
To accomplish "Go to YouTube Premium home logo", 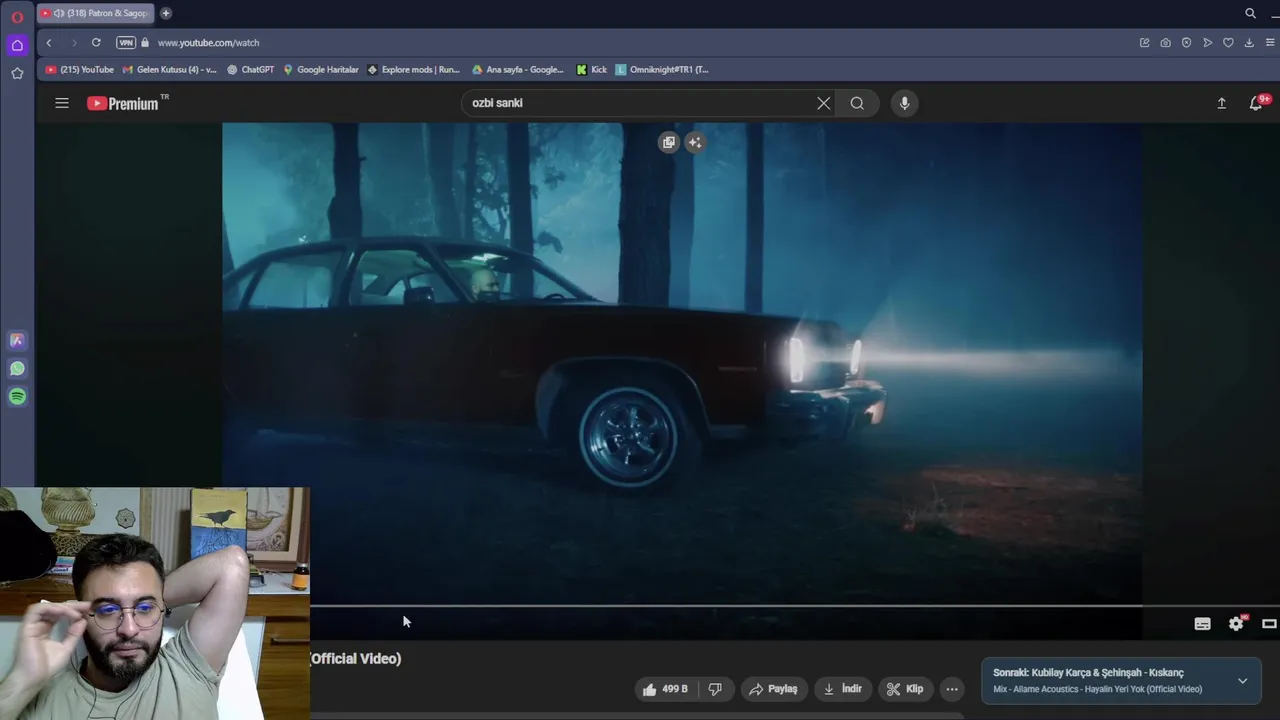I will [x=123, y=103].
